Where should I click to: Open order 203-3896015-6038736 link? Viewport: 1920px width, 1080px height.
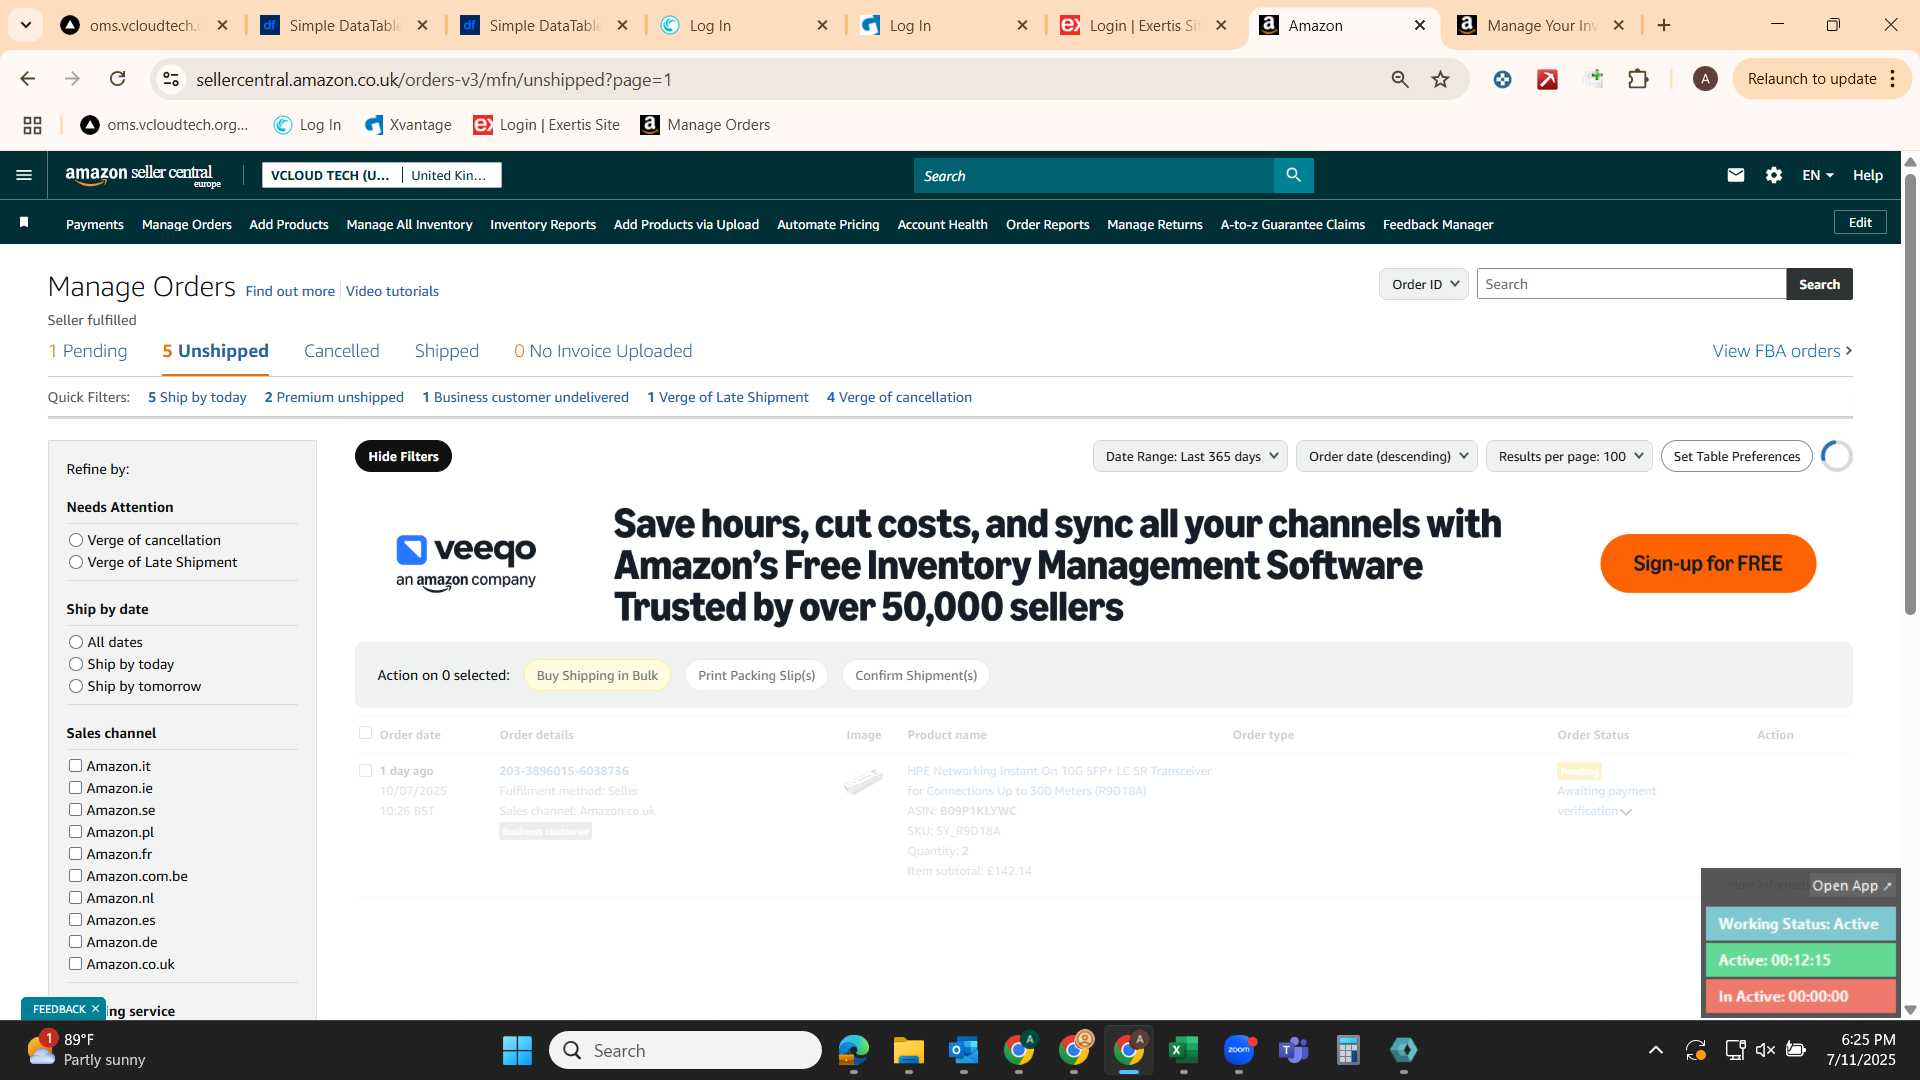point(564,771)
